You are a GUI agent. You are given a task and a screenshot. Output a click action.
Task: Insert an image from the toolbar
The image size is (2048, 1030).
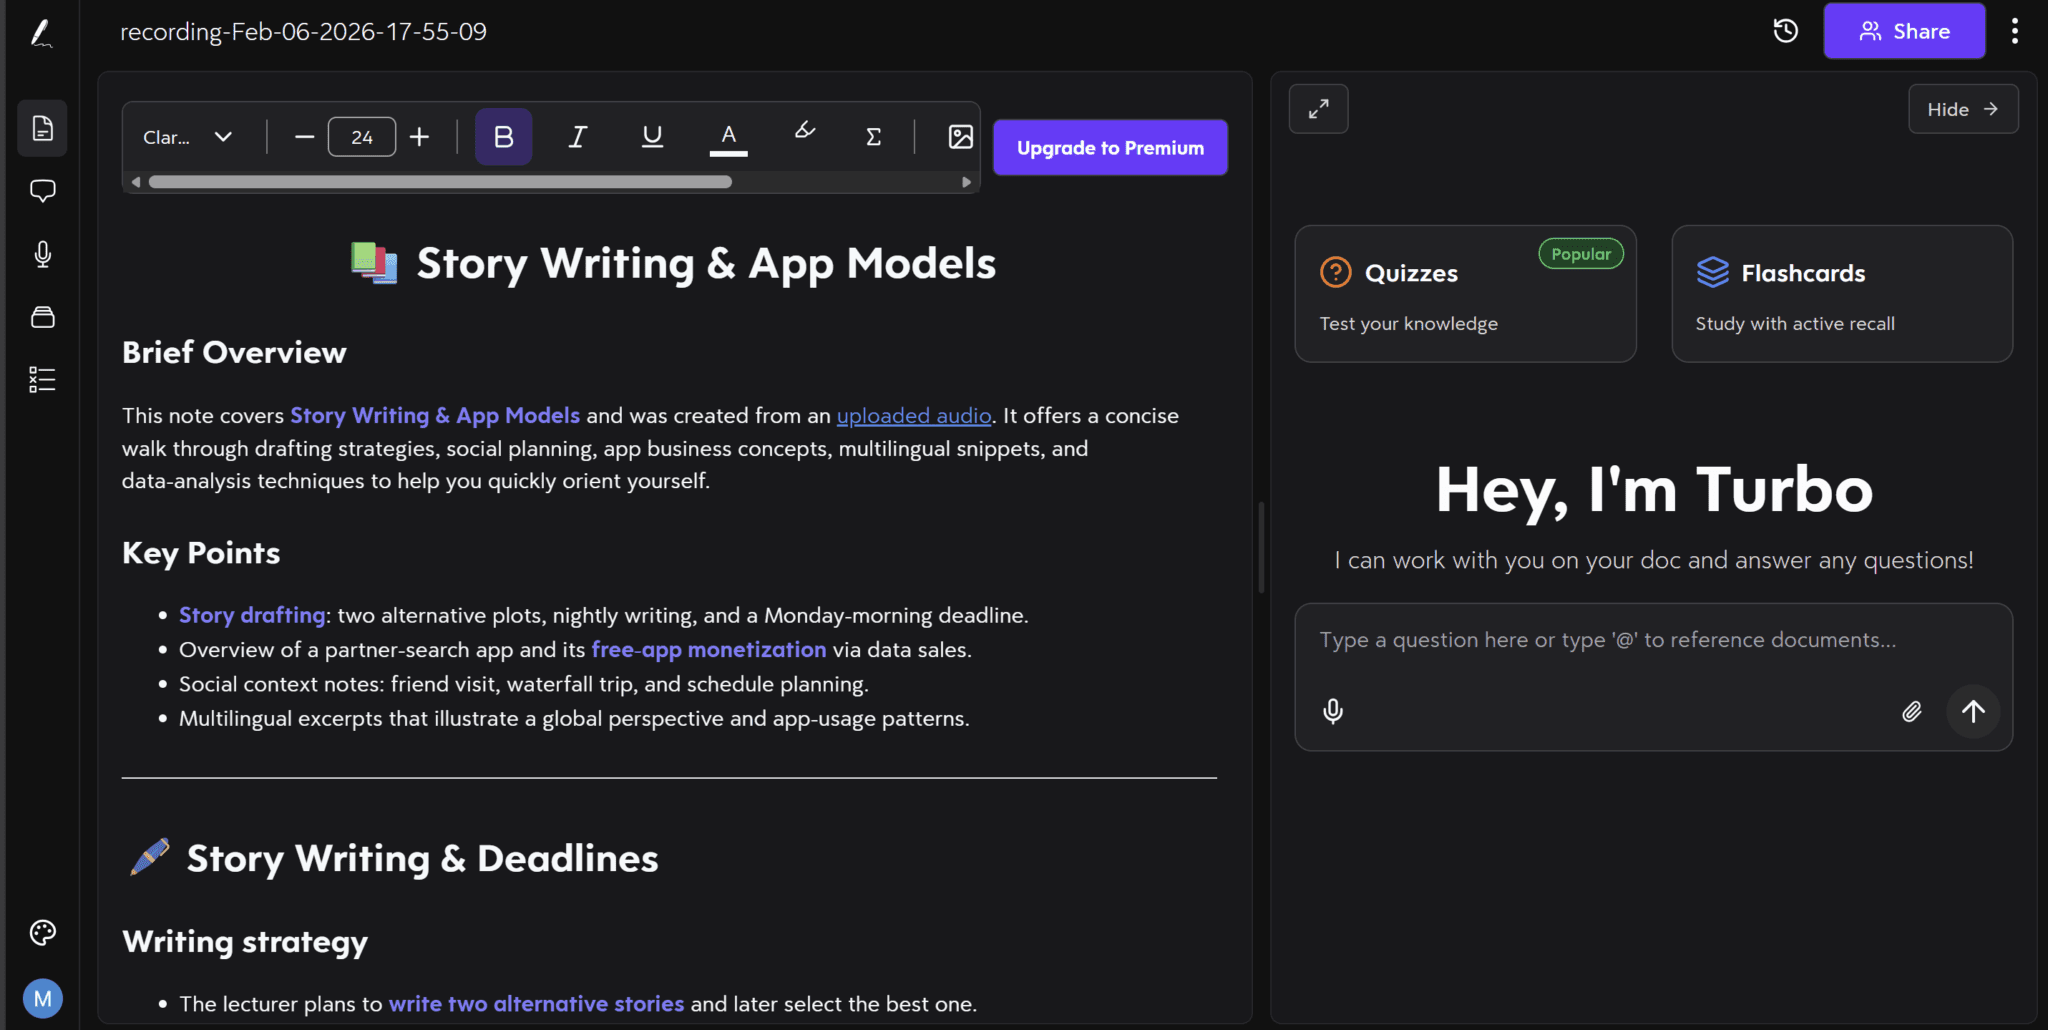(958, 136)
